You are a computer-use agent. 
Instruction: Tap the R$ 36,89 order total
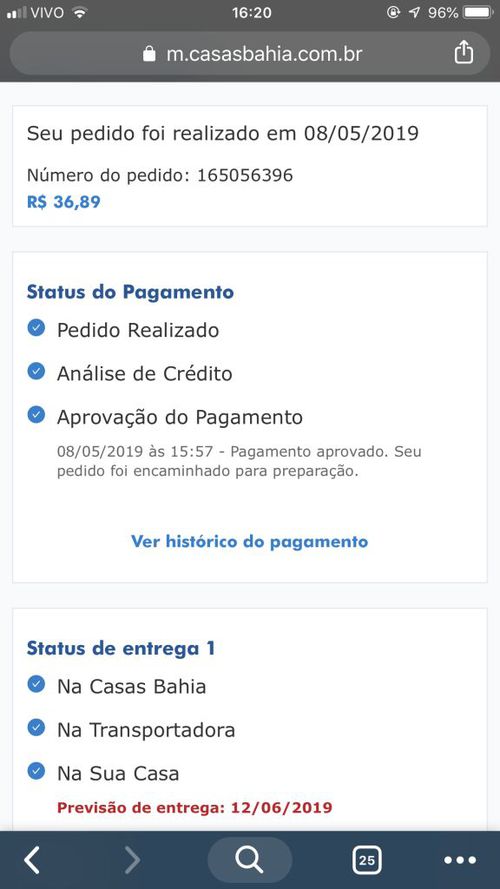coord(63,202)
